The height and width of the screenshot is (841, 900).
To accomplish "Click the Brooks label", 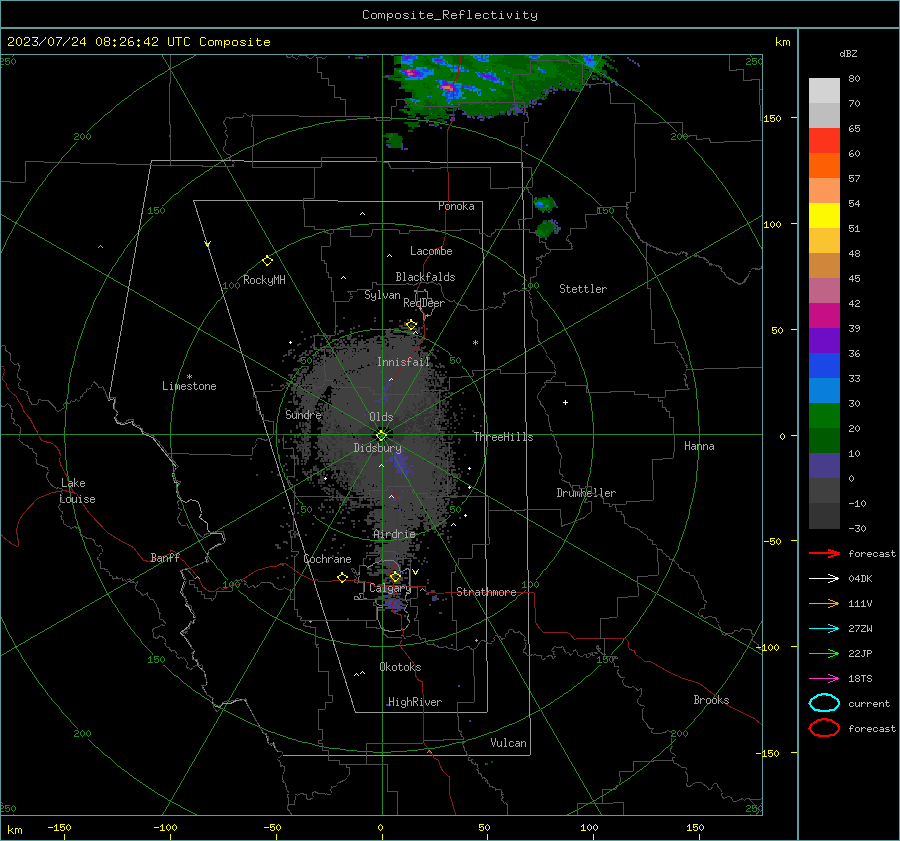I will (711, 700).
